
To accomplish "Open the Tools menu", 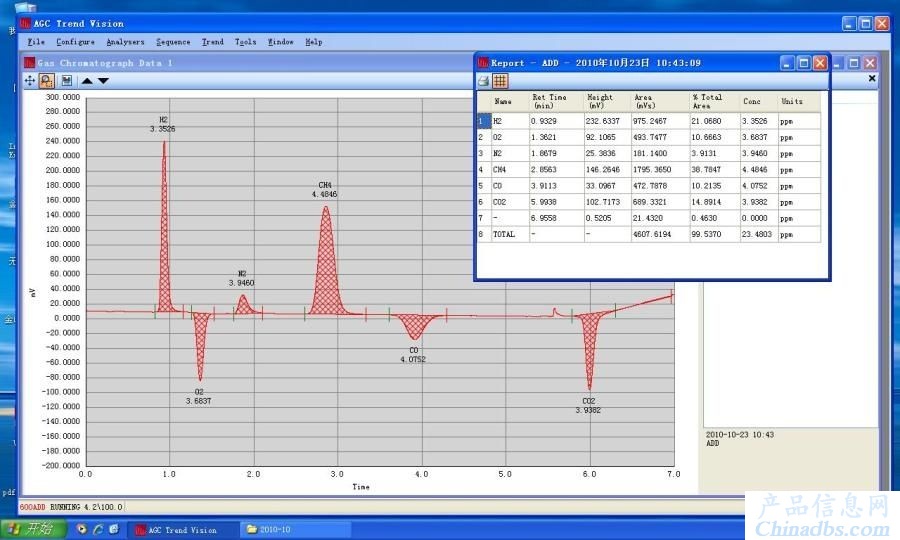I will 245,42.
